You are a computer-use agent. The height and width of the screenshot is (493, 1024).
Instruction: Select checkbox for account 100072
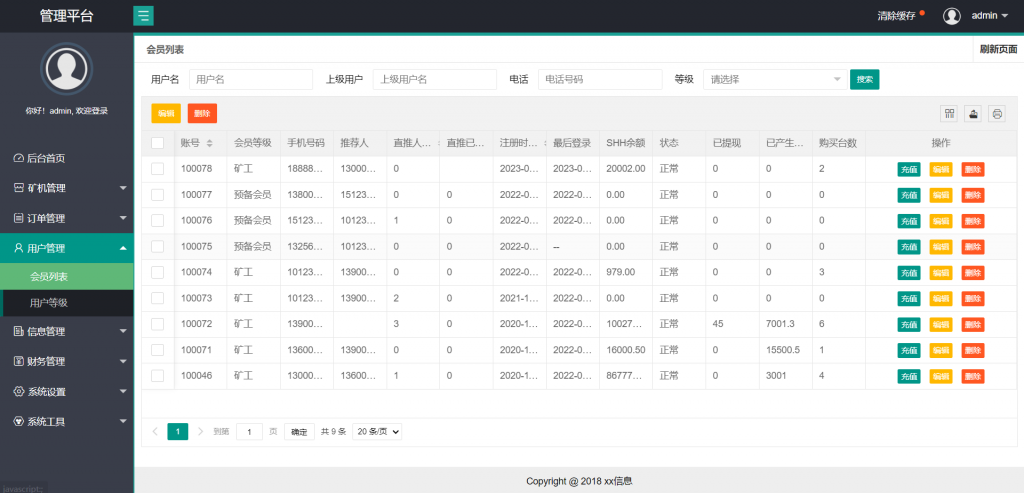[157, 324]
